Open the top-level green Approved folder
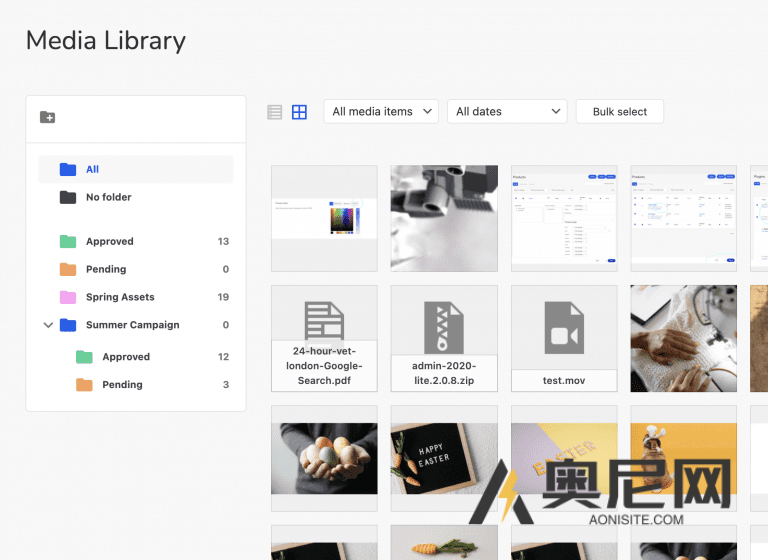768x560 pixels. (x=136, y=242)
